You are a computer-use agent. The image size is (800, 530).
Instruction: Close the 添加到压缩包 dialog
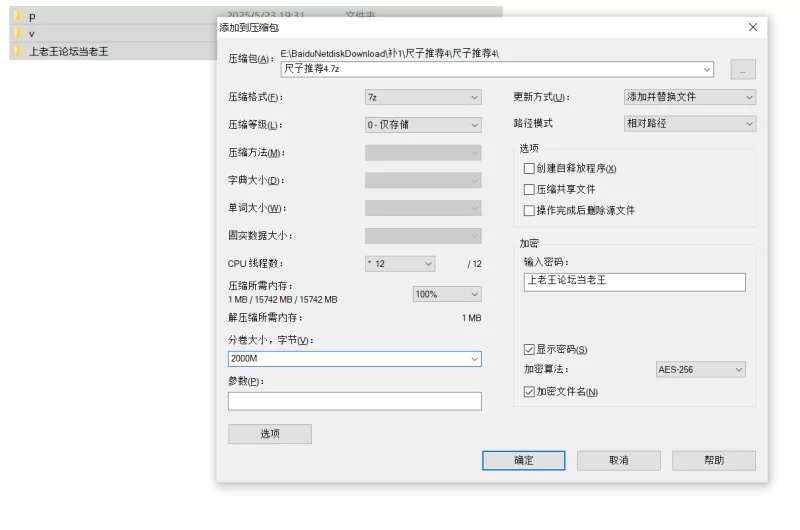pos(753,27)
